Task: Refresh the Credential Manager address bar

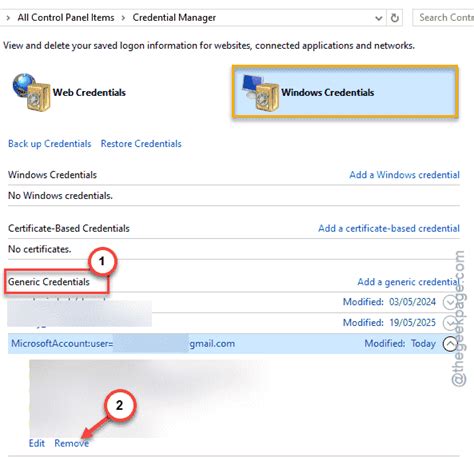Action: pos(395,18)
